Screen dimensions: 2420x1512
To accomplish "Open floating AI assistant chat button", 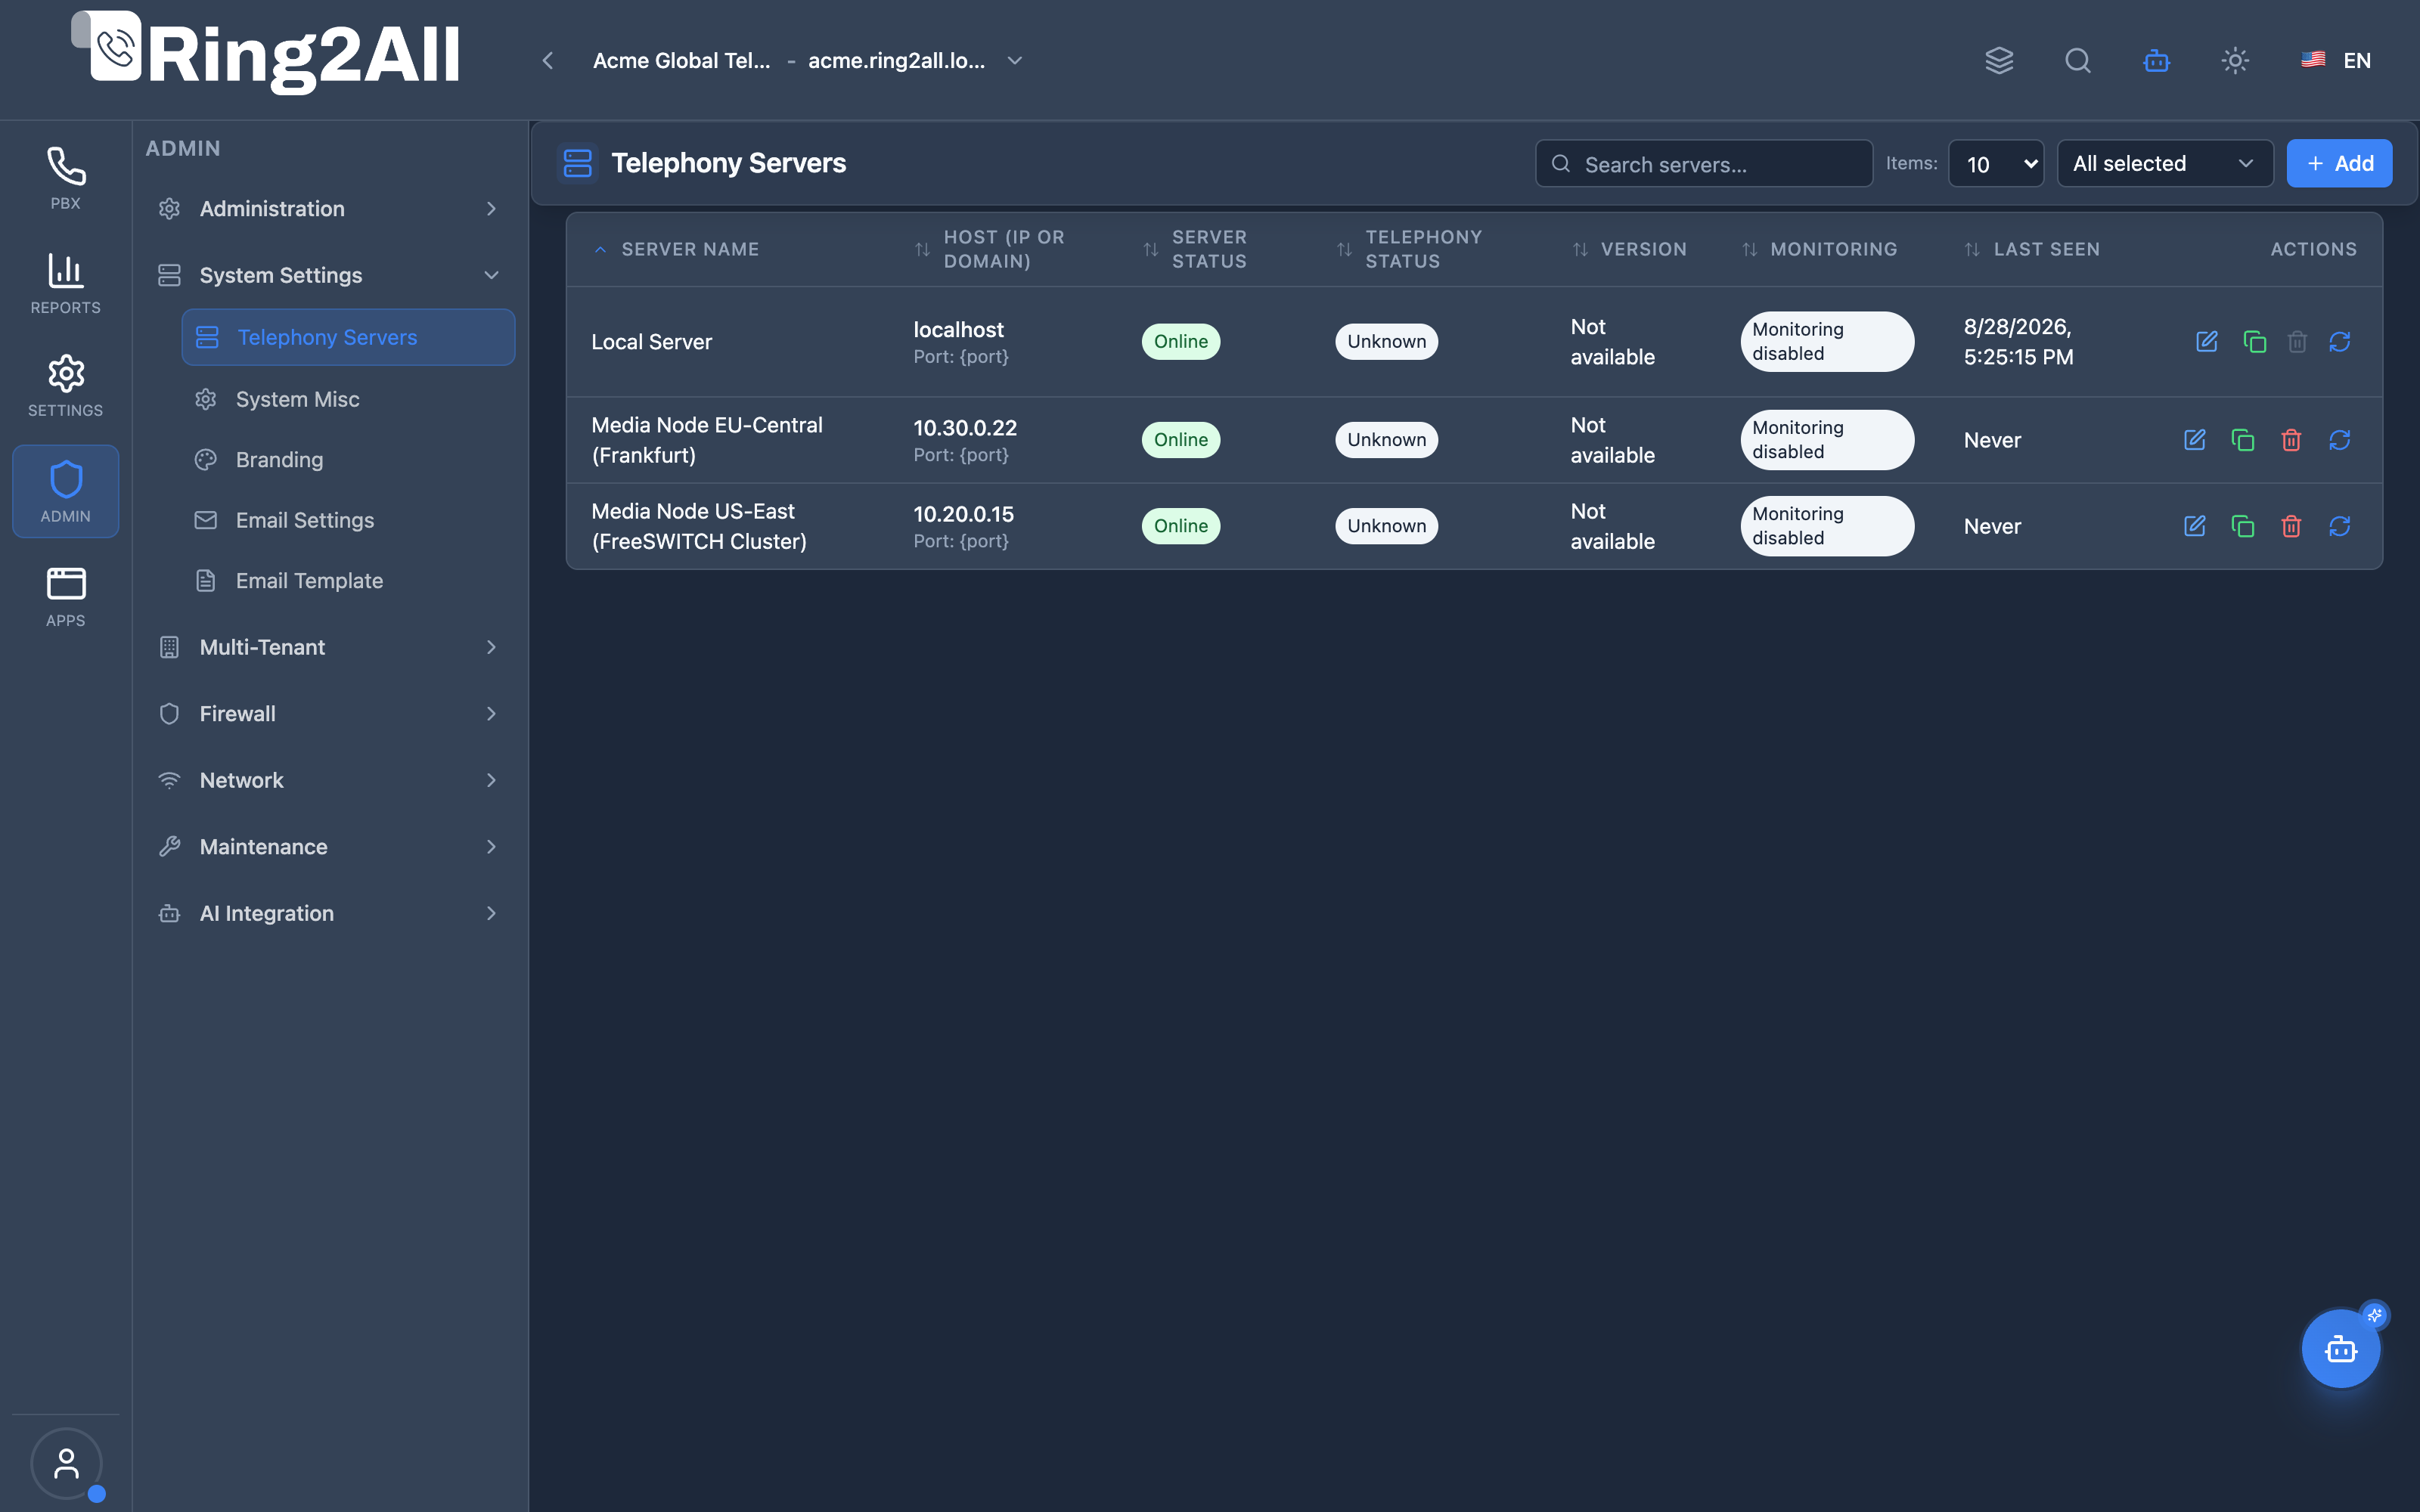I will coord(2340,1349).
